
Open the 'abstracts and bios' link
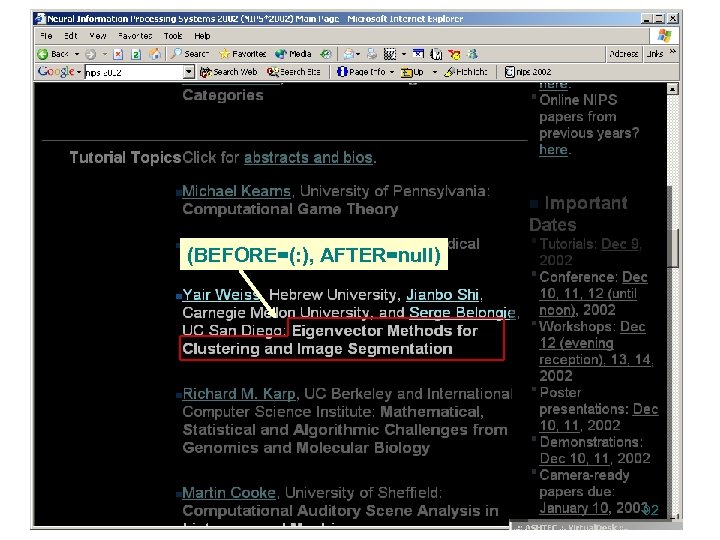308,158
